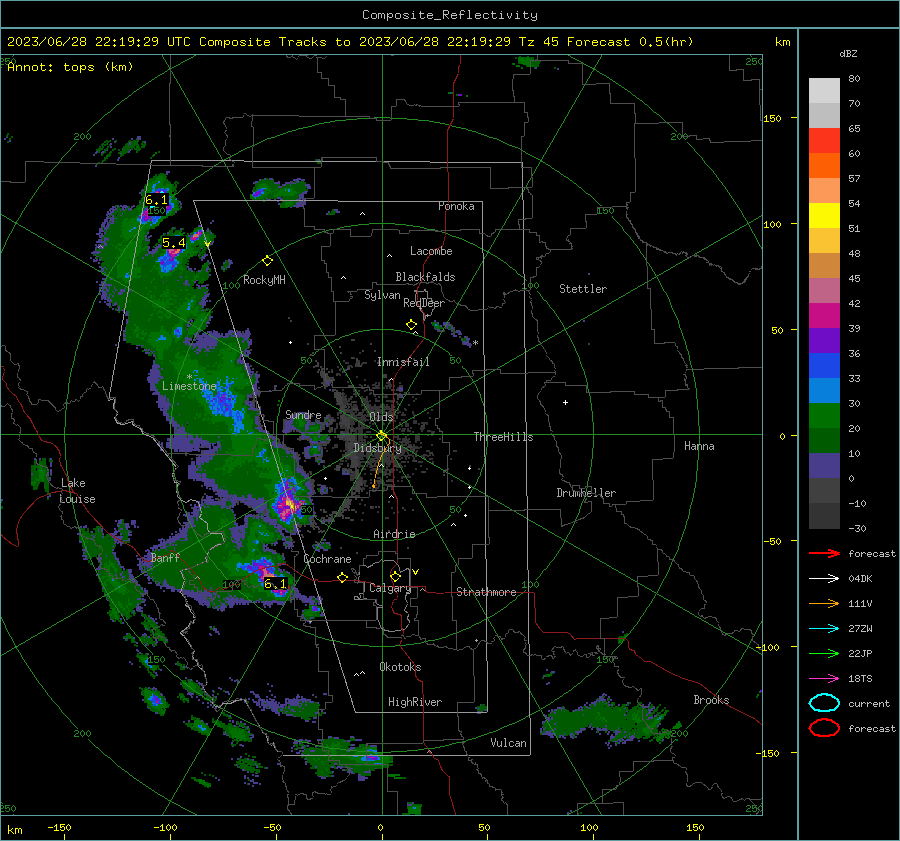Click the Limestone label

point(189,386)
